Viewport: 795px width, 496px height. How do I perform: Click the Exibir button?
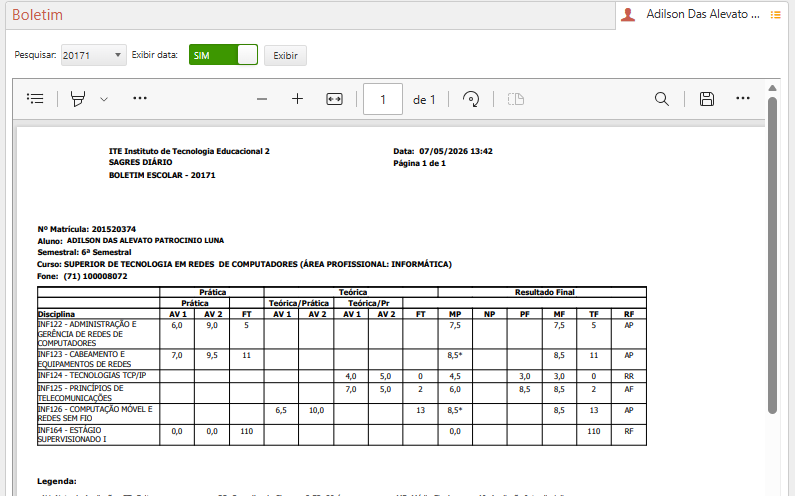tap(285, 55)
